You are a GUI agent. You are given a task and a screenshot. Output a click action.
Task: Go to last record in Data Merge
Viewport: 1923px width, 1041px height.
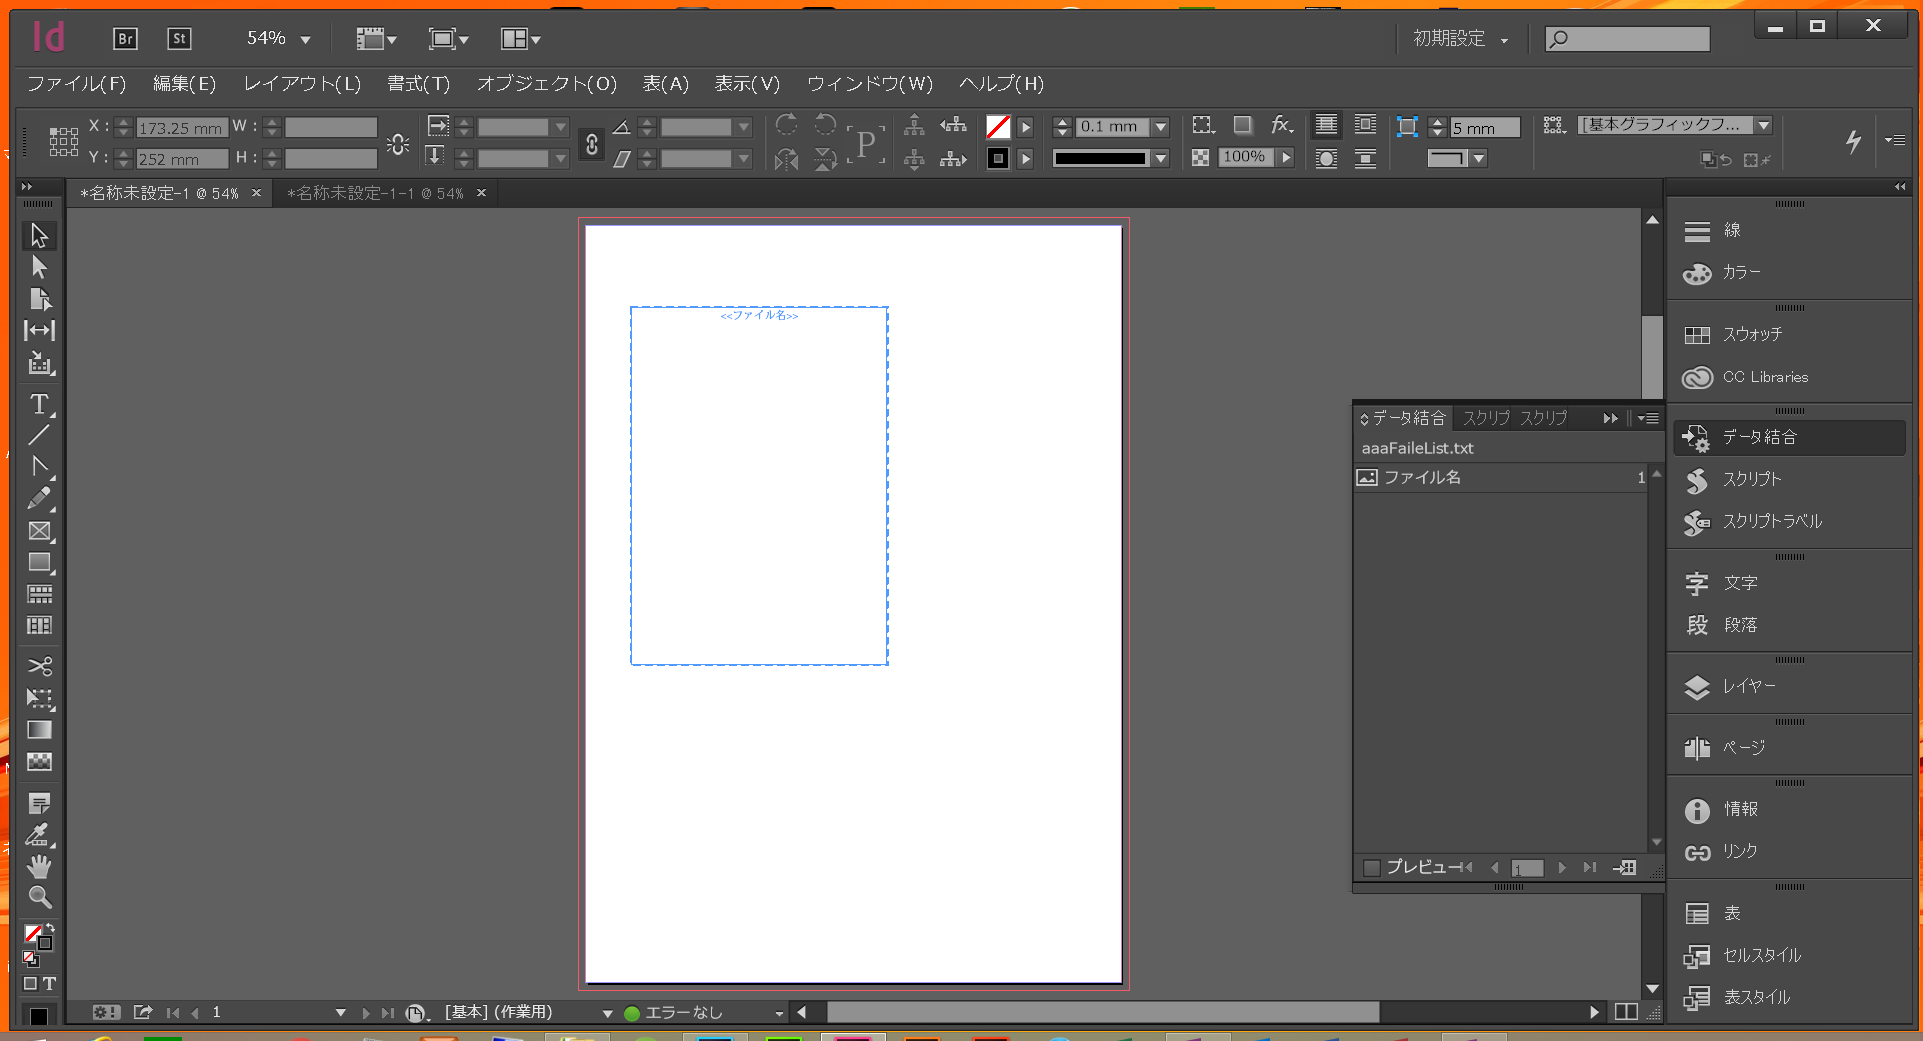click(1589, 868)
